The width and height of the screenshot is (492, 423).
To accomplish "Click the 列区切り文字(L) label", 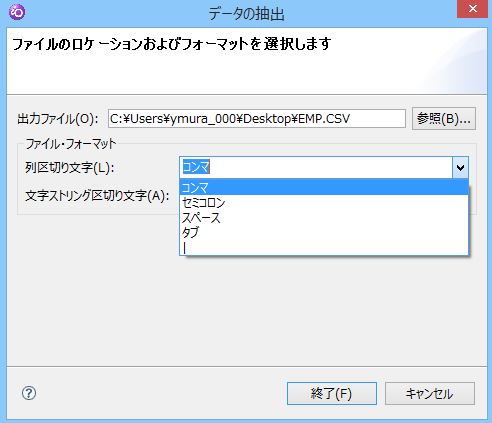I will tap(70, 167).
